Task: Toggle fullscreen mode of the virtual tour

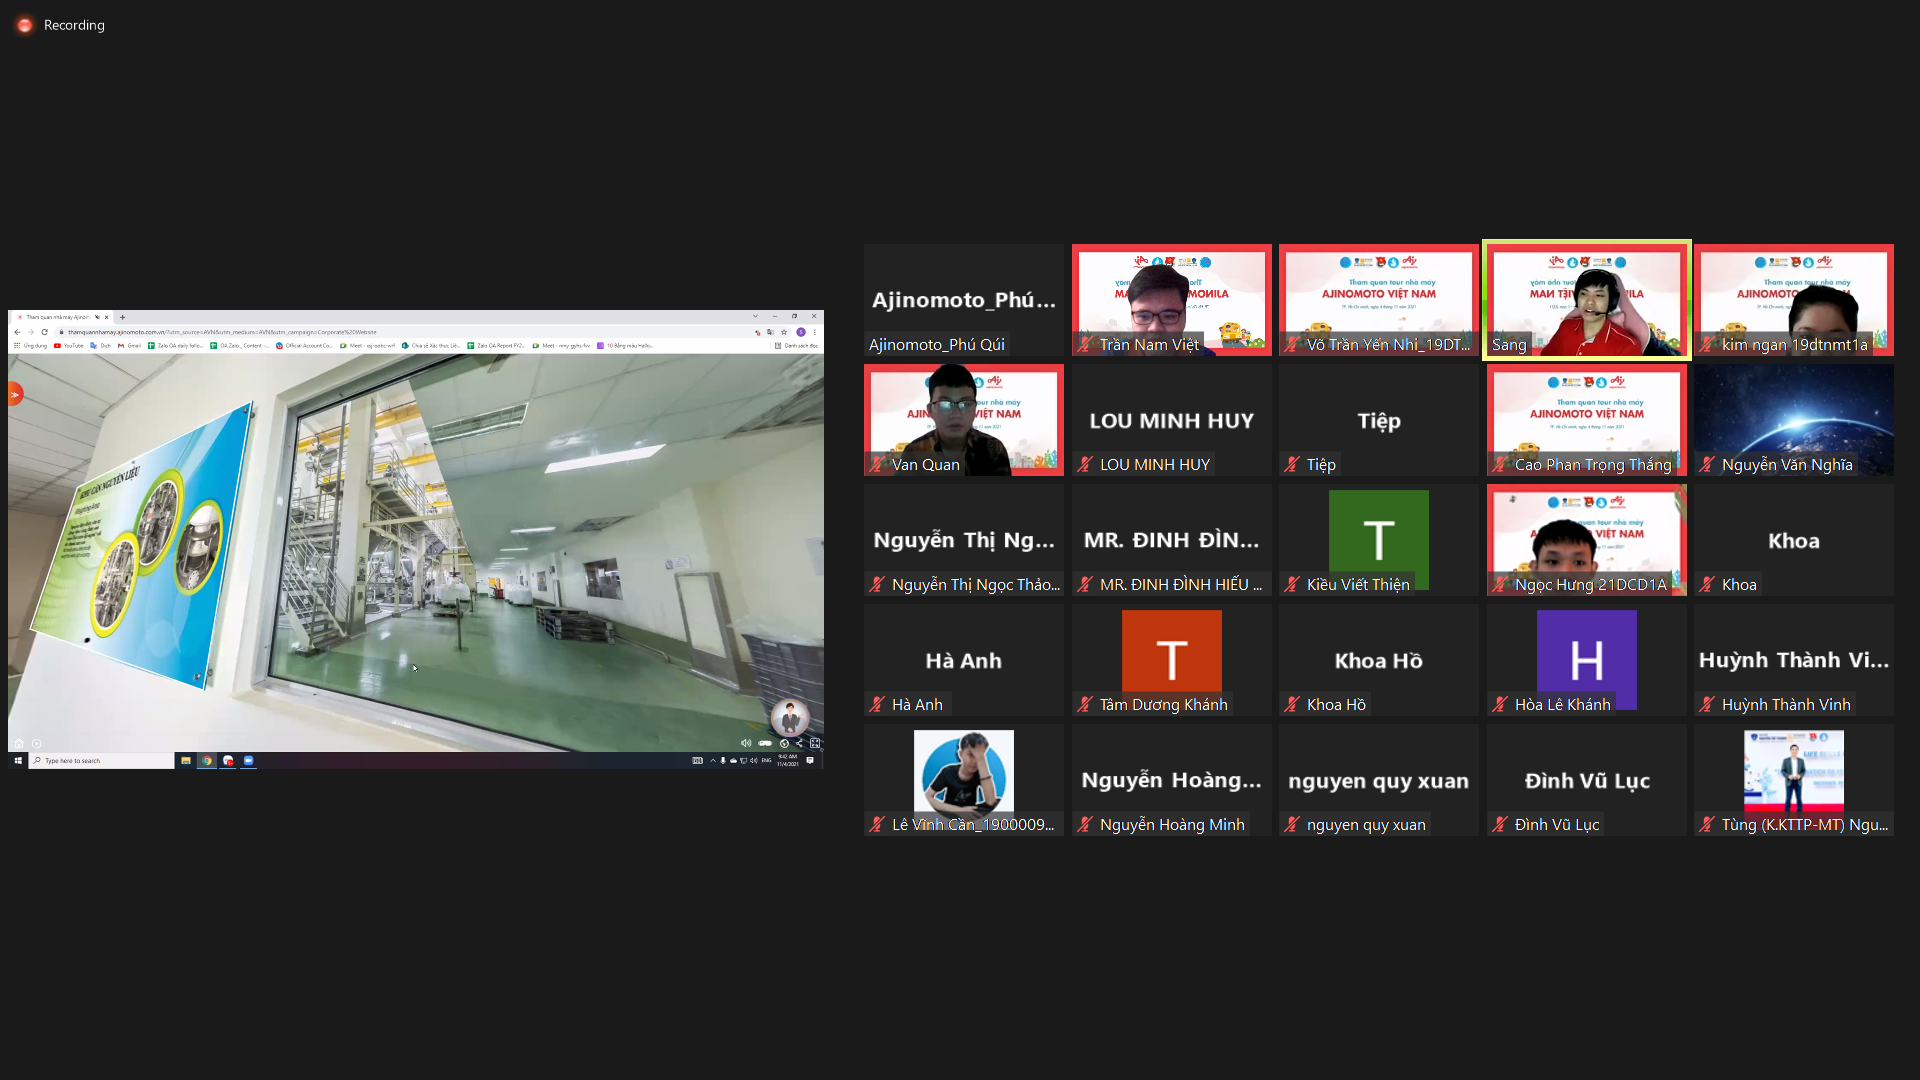Action: (x=815, y=743)
